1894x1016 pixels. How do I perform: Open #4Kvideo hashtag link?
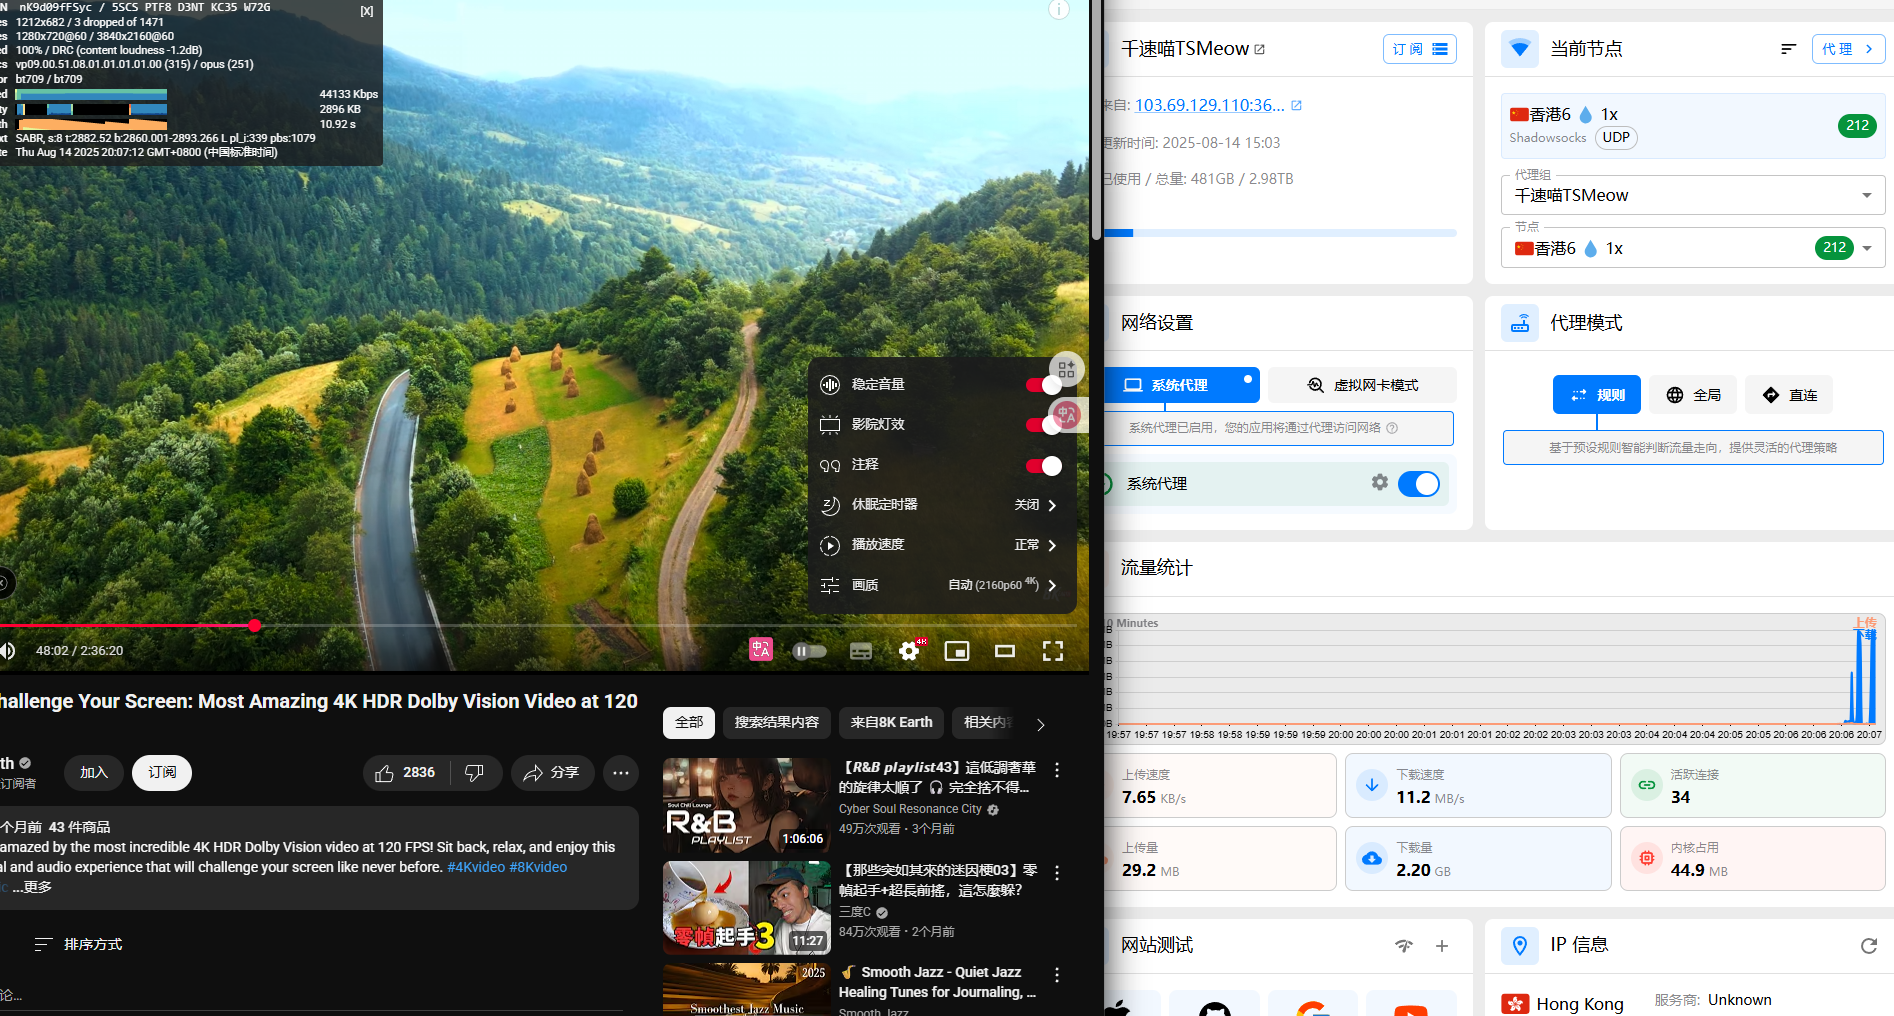point(476,867)
